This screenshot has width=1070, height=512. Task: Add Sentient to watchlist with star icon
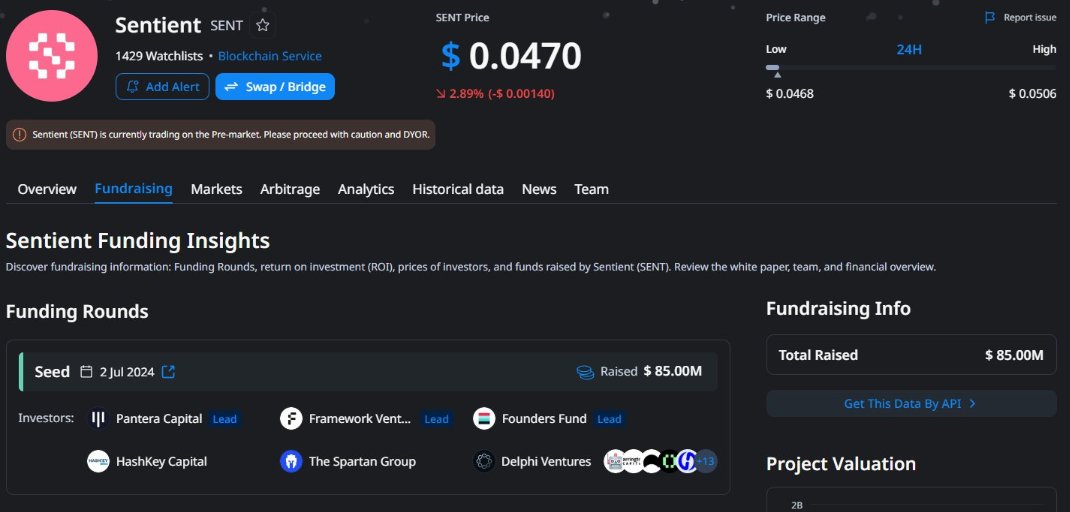[x=263, y=26]
